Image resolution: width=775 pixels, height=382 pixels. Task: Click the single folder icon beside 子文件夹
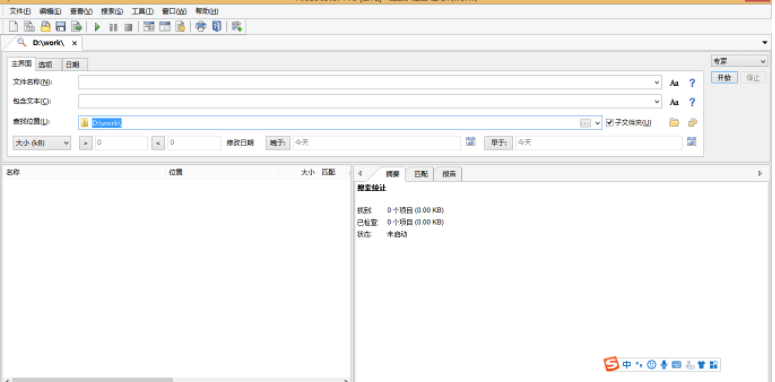point(674,123)
